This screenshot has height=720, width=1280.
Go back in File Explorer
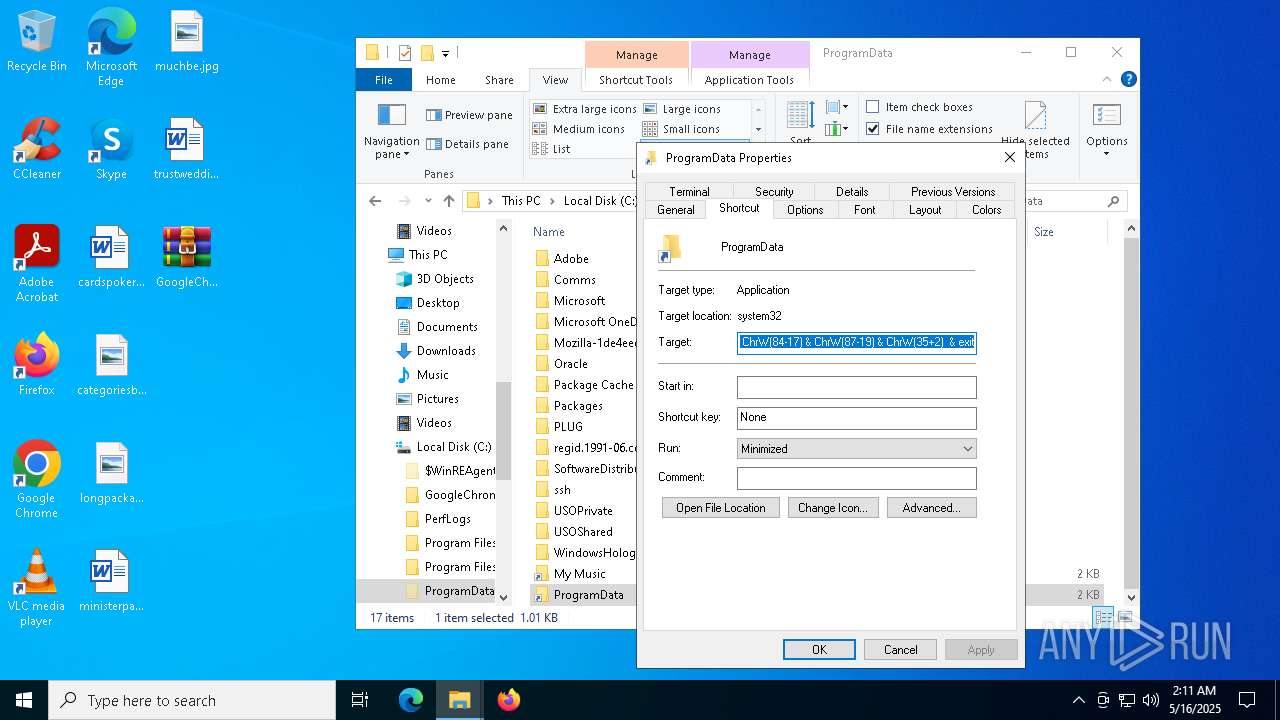pyautogui.click(x=375, y=201)
